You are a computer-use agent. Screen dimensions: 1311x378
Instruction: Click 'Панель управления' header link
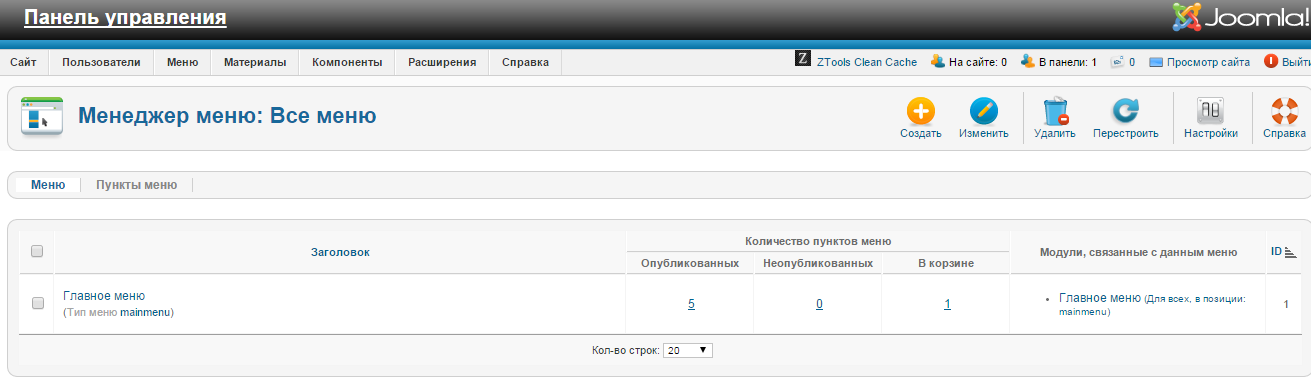125,17
